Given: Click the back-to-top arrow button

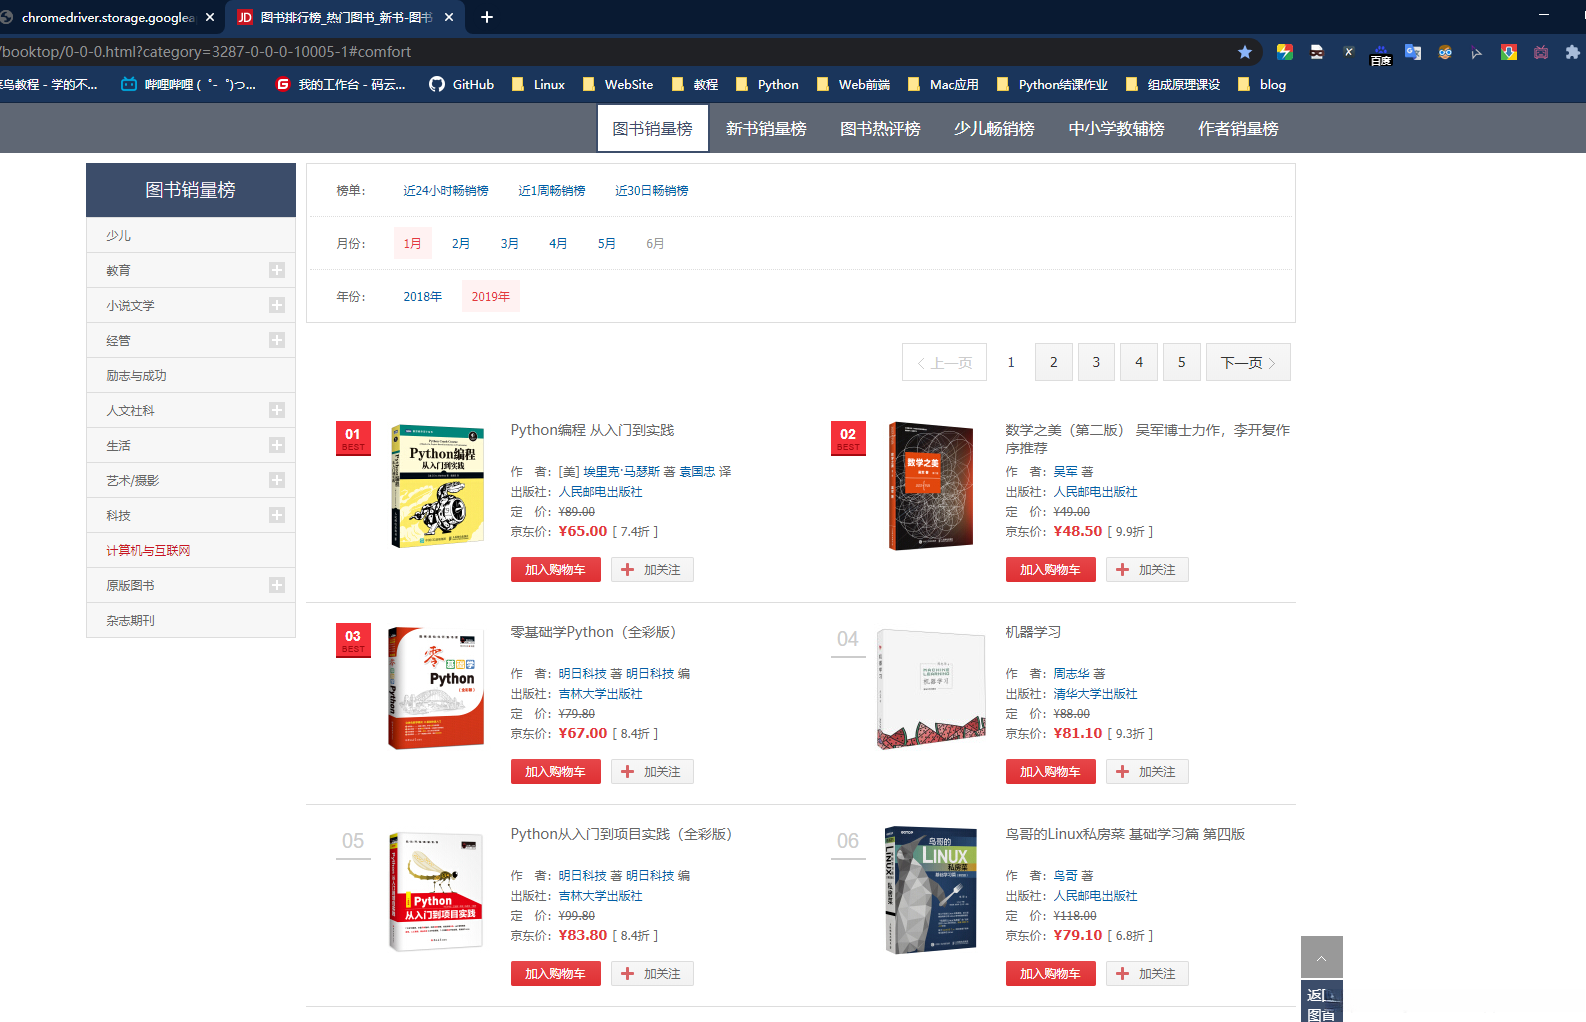Looking at the screenshot, I should [x=1322, y=958].
